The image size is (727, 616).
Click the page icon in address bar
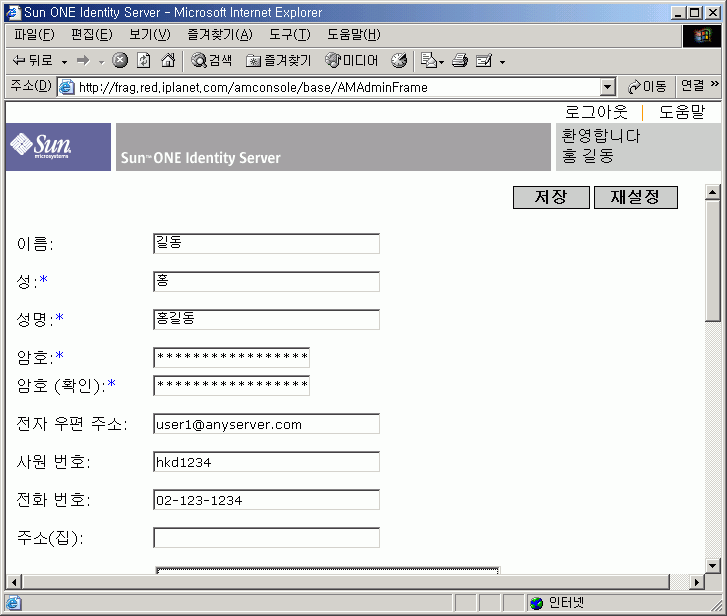coord(67,87)
